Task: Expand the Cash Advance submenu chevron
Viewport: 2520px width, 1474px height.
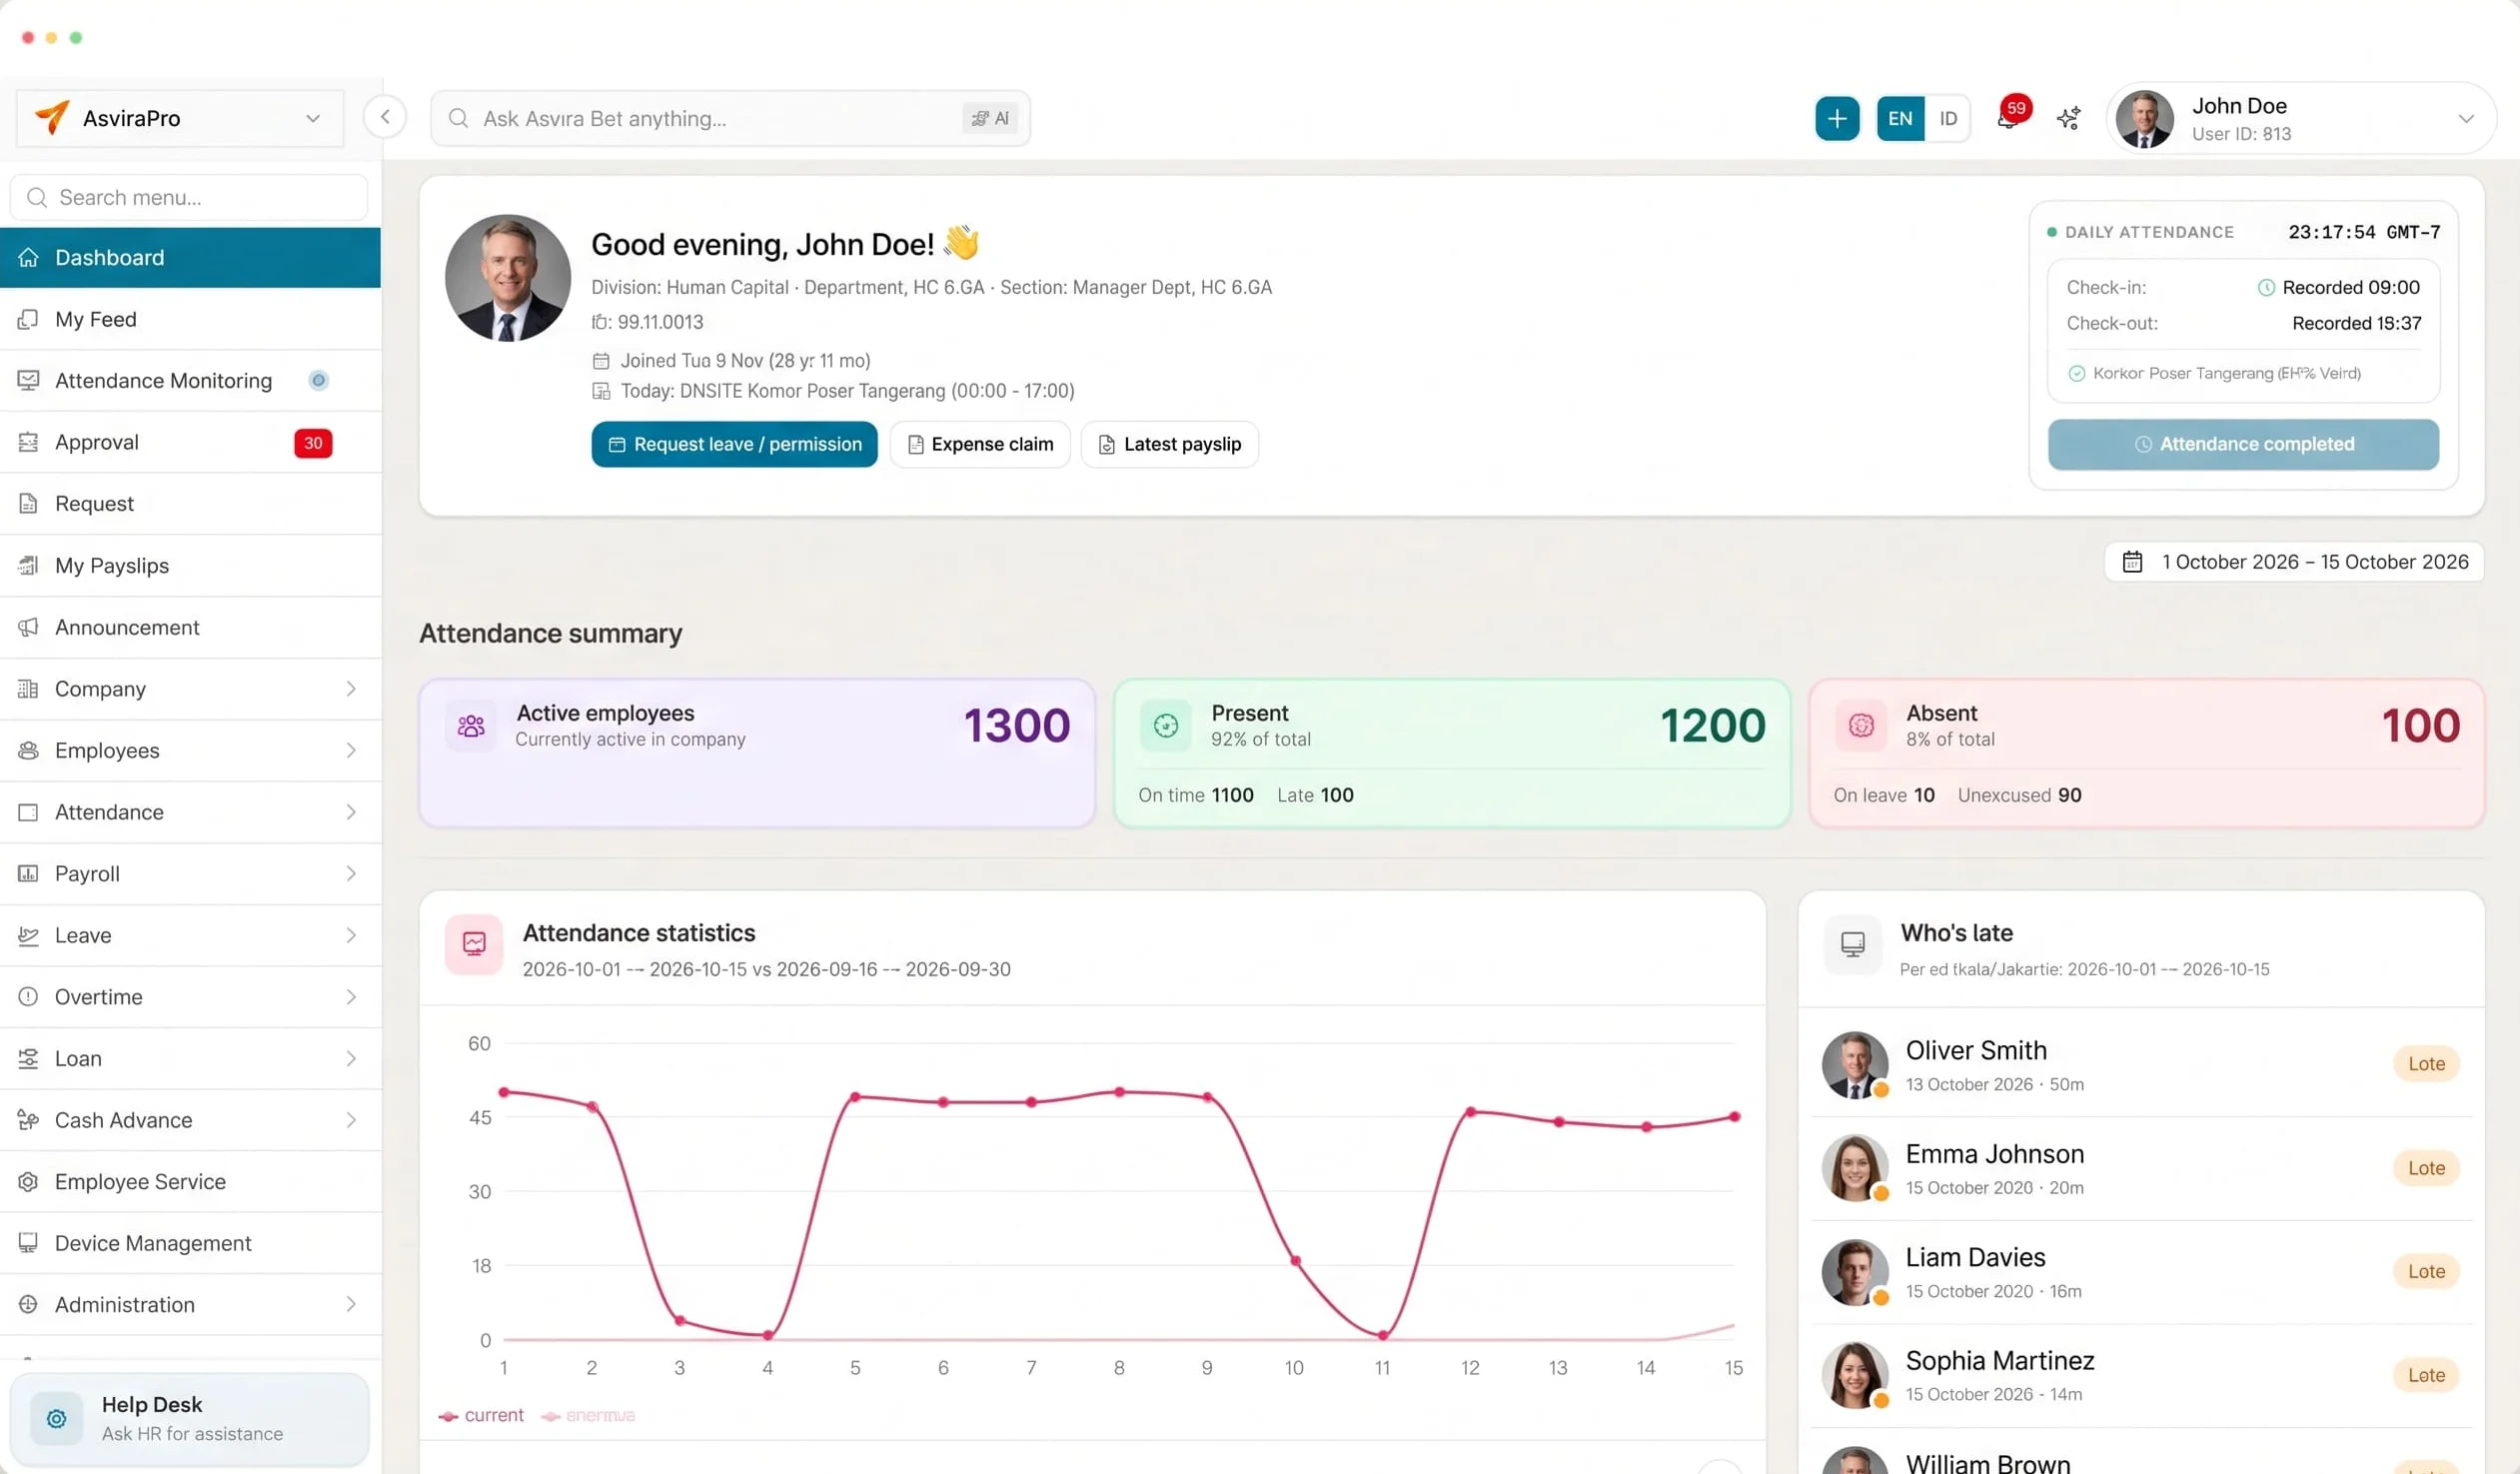Action: [351, 1120]
